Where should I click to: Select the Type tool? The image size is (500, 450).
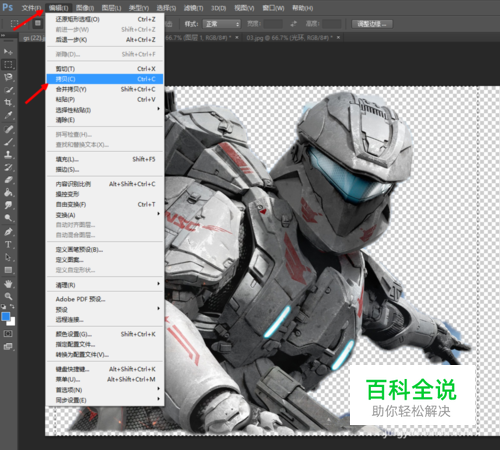coord(8,244)
